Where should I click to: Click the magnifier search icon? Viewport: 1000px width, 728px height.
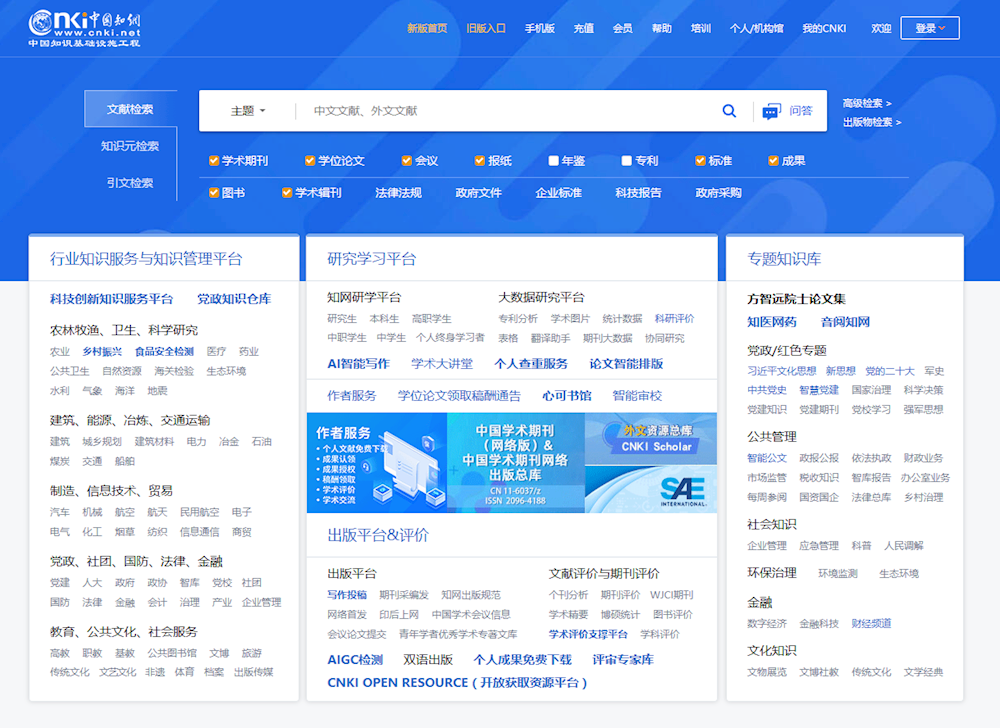(729, 111)
